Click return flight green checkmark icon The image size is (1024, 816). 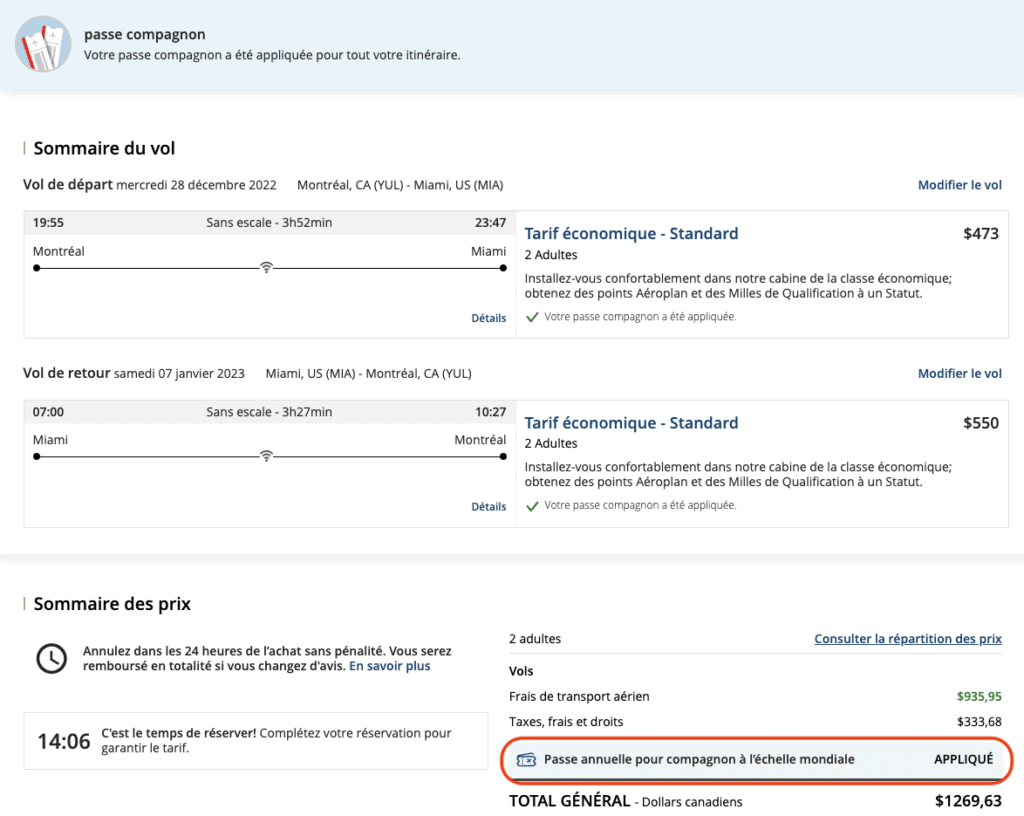[532, 506]
